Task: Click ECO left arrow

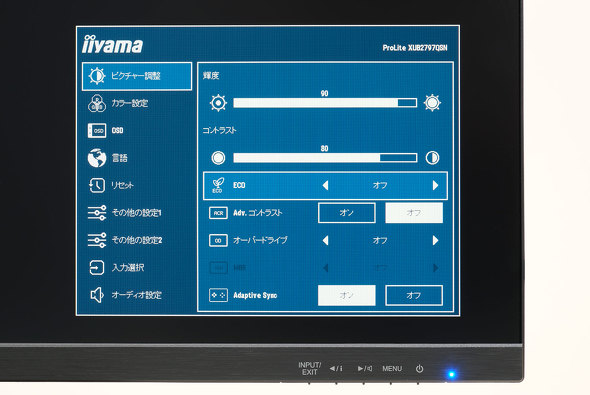Action: [325, 185]
